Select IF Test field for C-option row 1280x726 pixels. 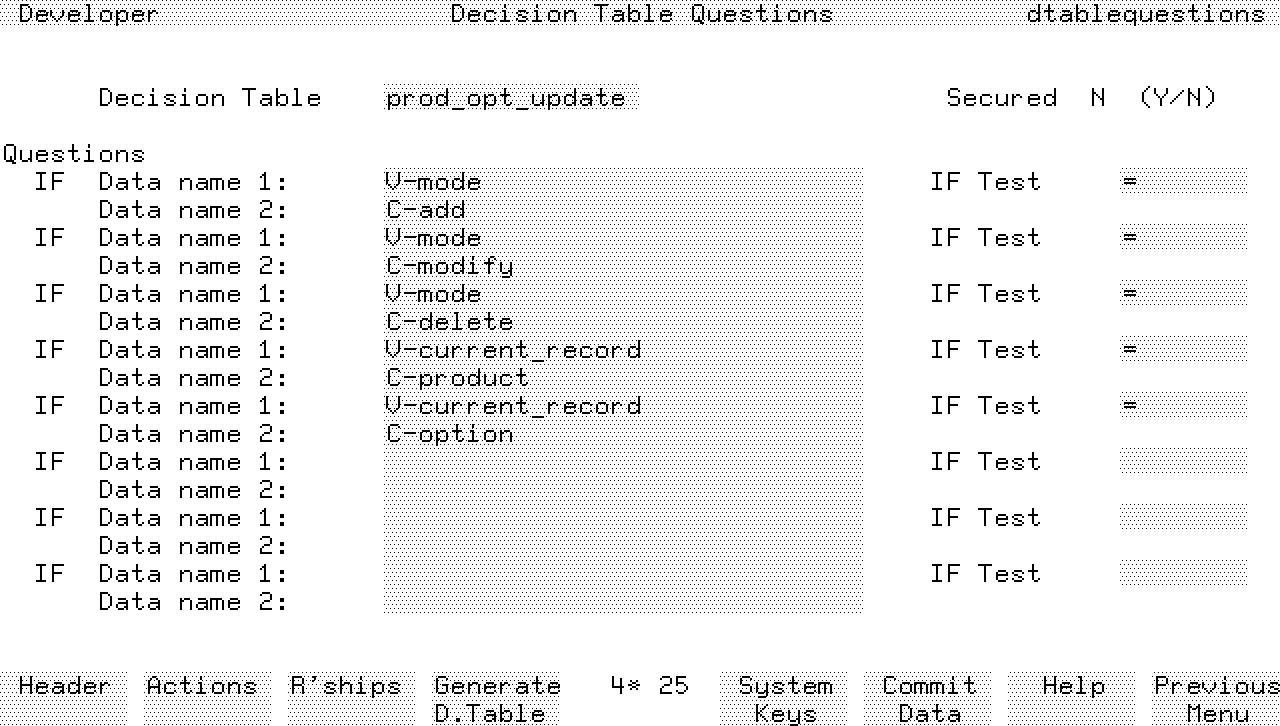click(1183, 406)
